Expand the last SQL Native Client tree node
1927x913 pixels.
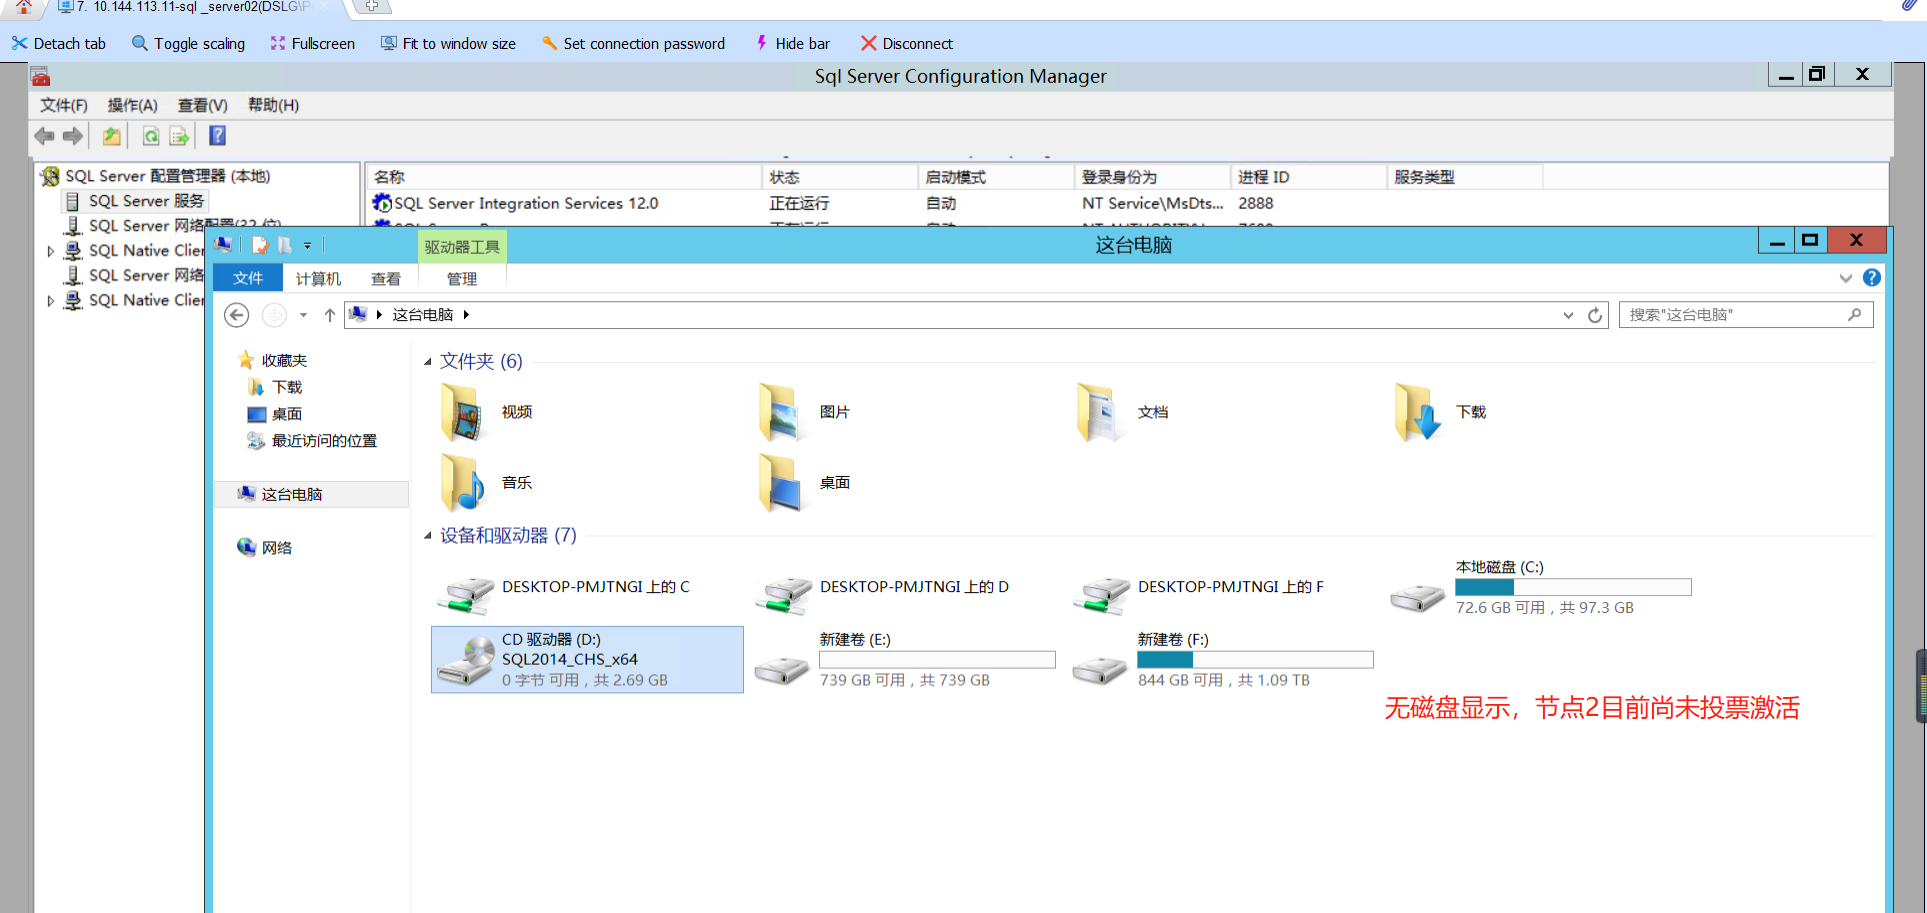51,300
